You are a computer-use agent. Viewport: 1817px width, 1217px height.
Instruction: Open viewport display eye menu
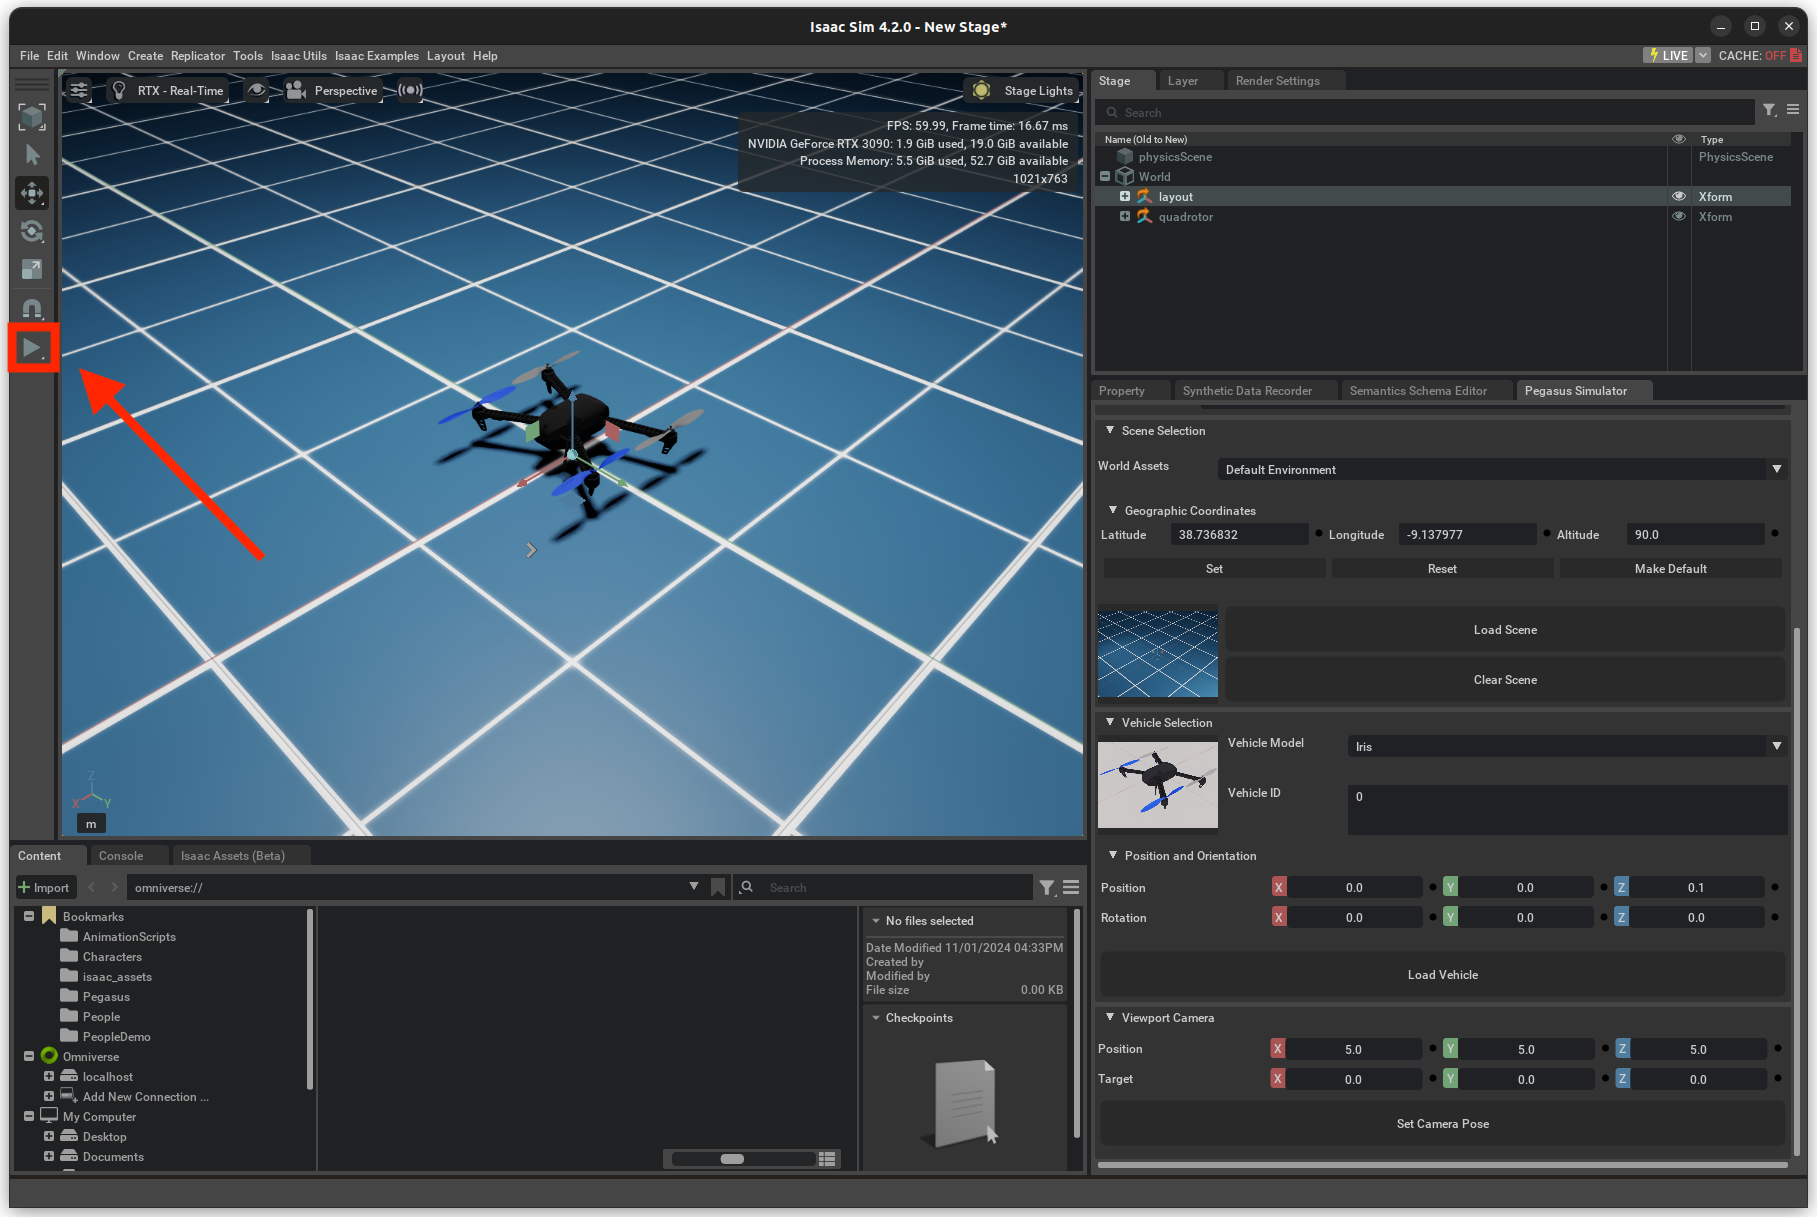click(x=257, y=90)
